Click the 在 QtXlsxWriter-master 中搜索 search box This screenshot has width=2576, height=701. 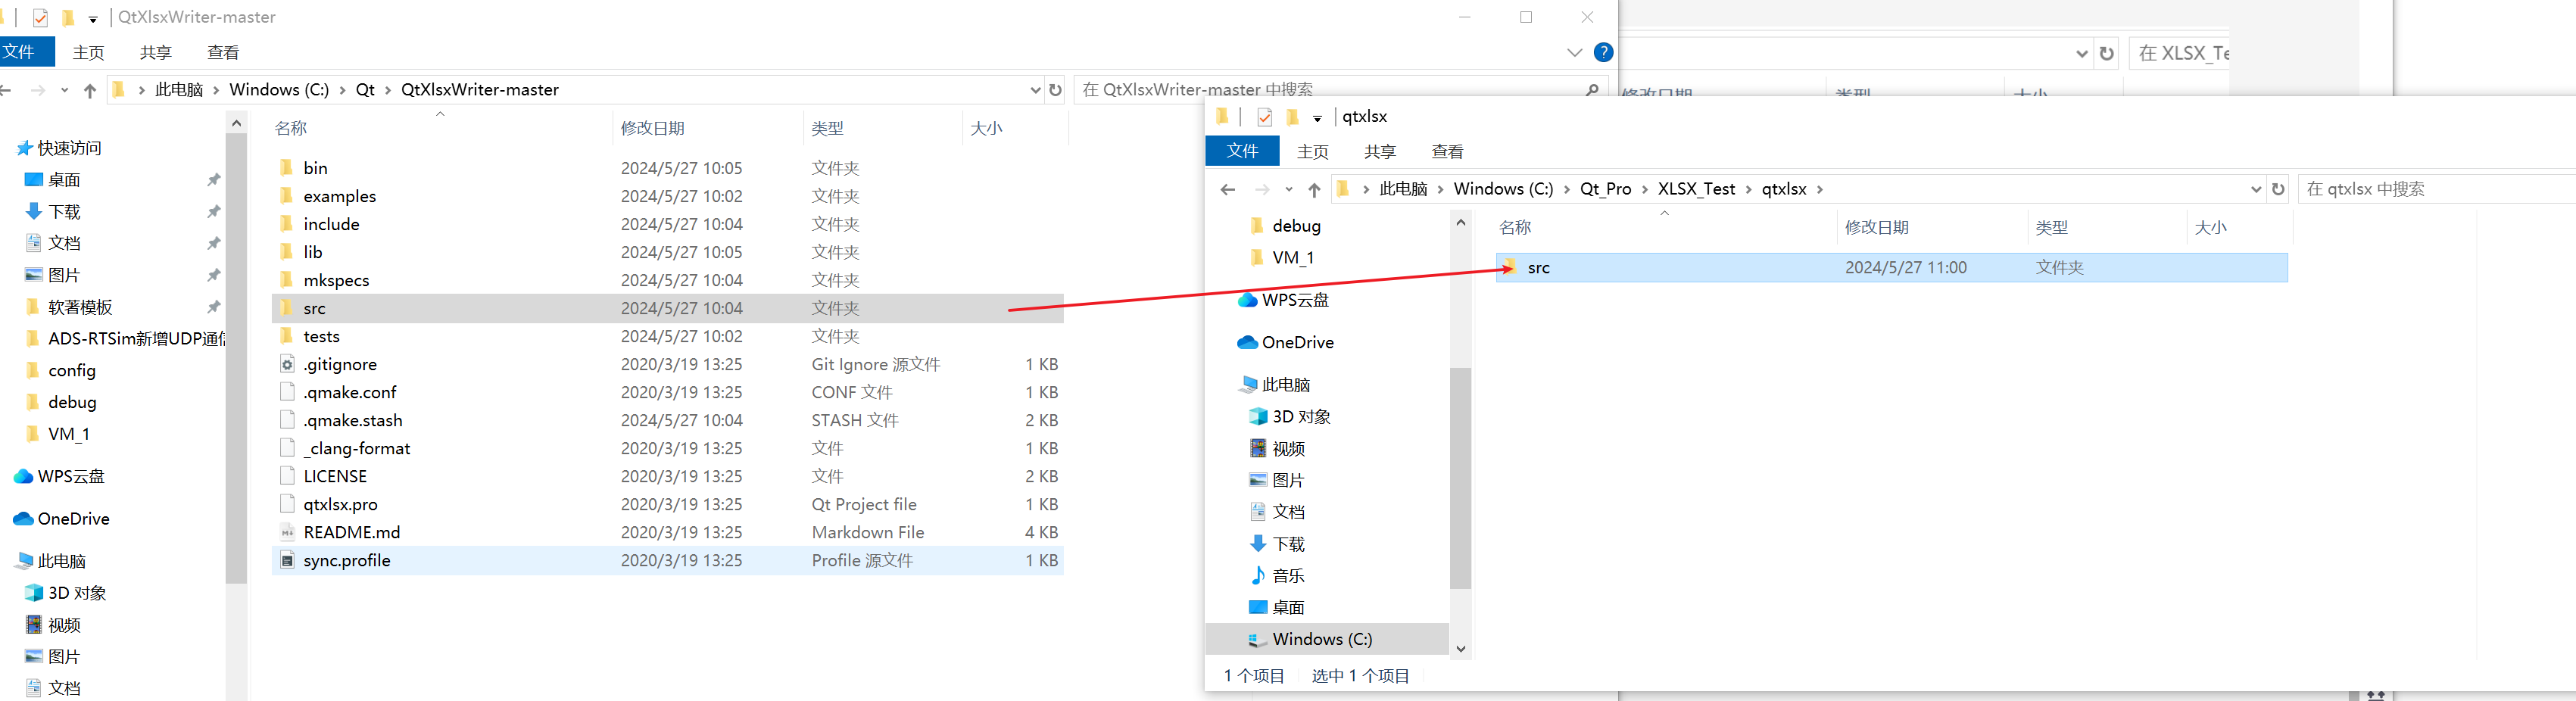[x=1340, y=90]
